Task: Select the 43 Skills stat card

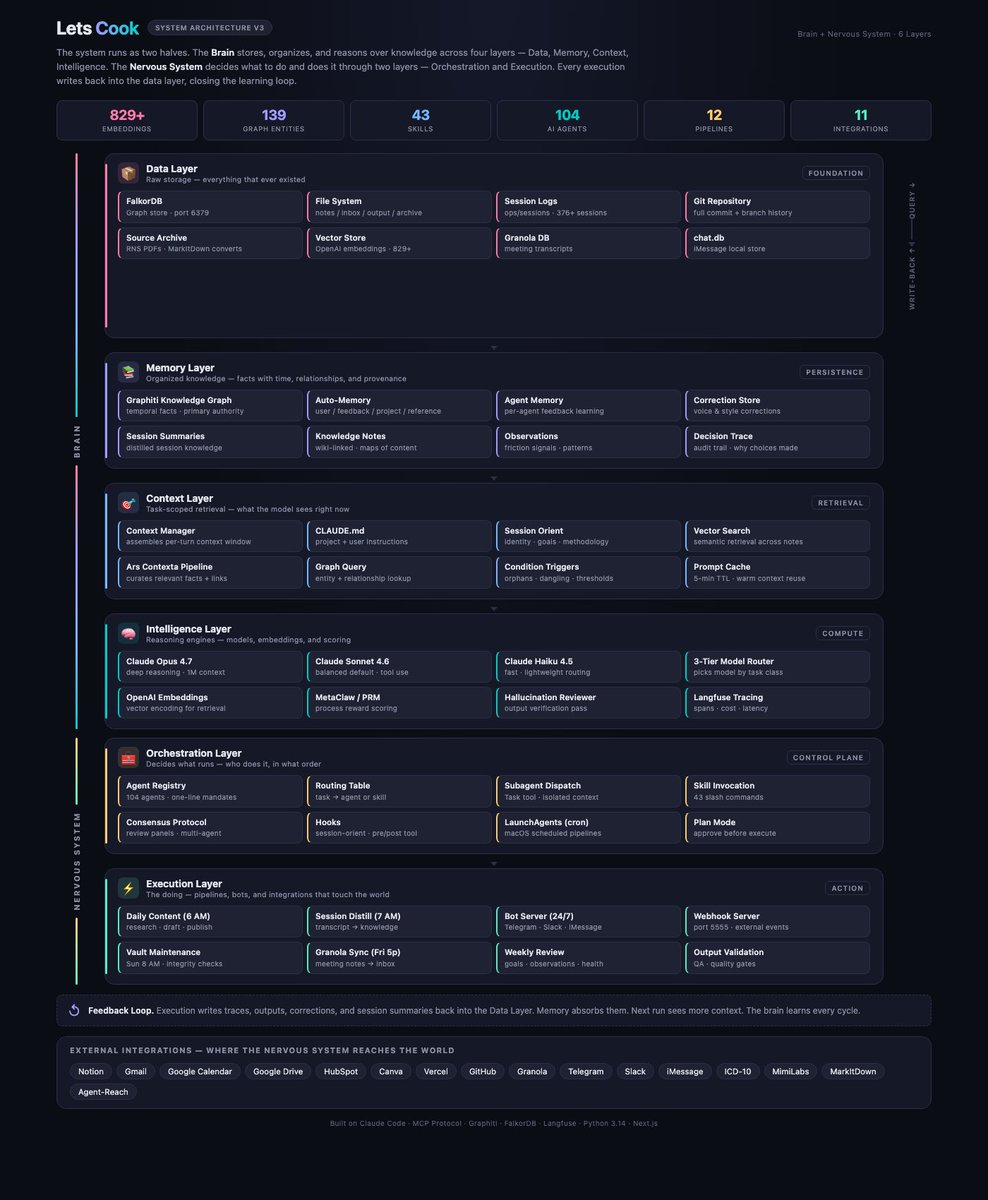Action: (420, 120)
